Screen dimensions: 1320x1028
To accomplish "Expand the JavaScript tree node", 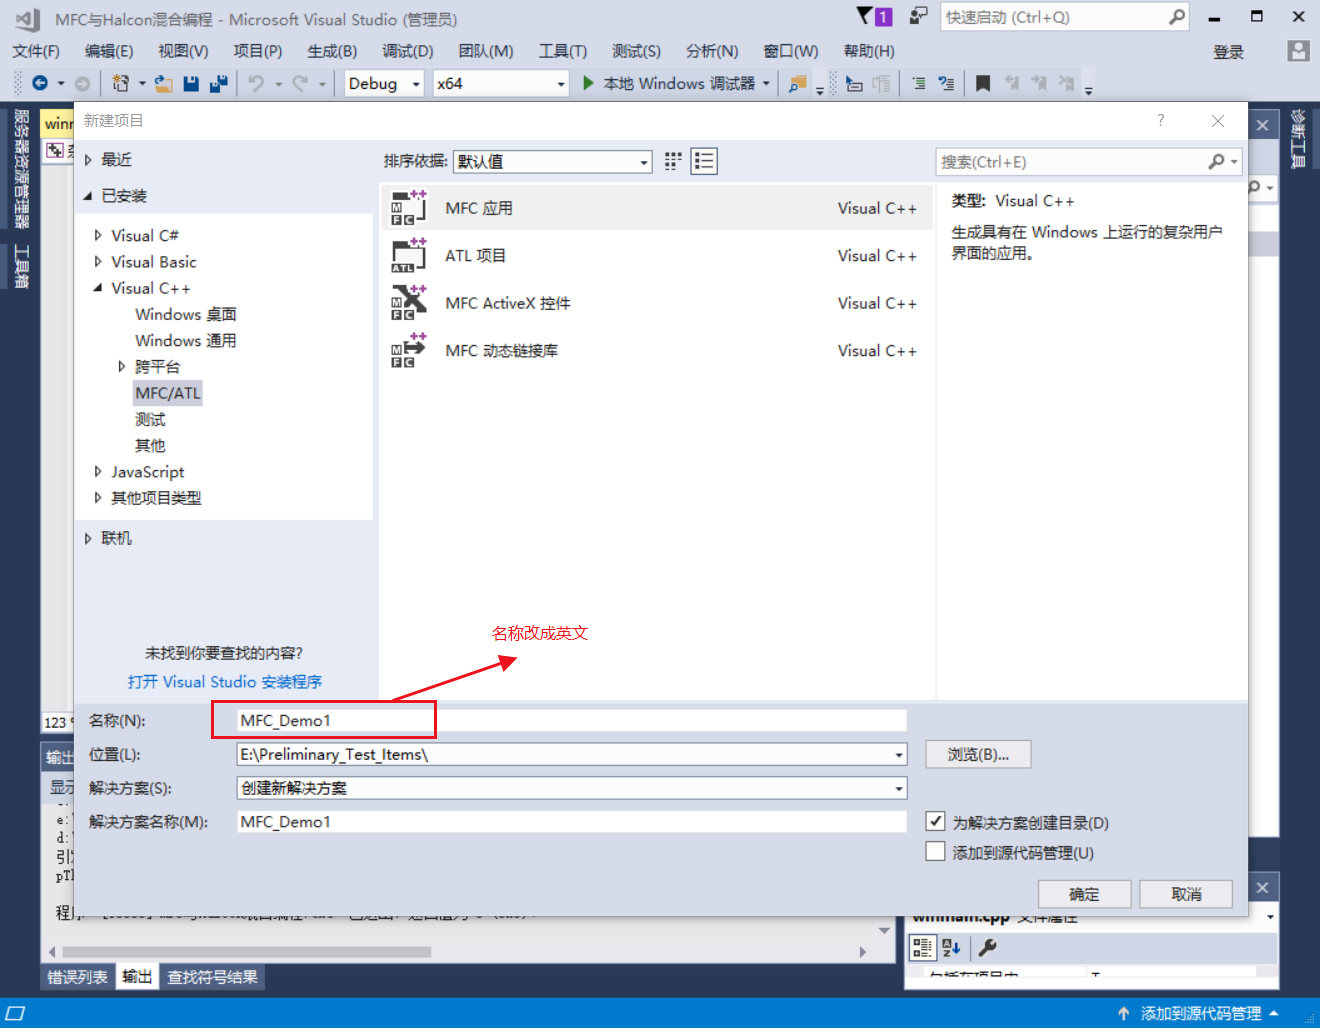I will pos(98,472).
